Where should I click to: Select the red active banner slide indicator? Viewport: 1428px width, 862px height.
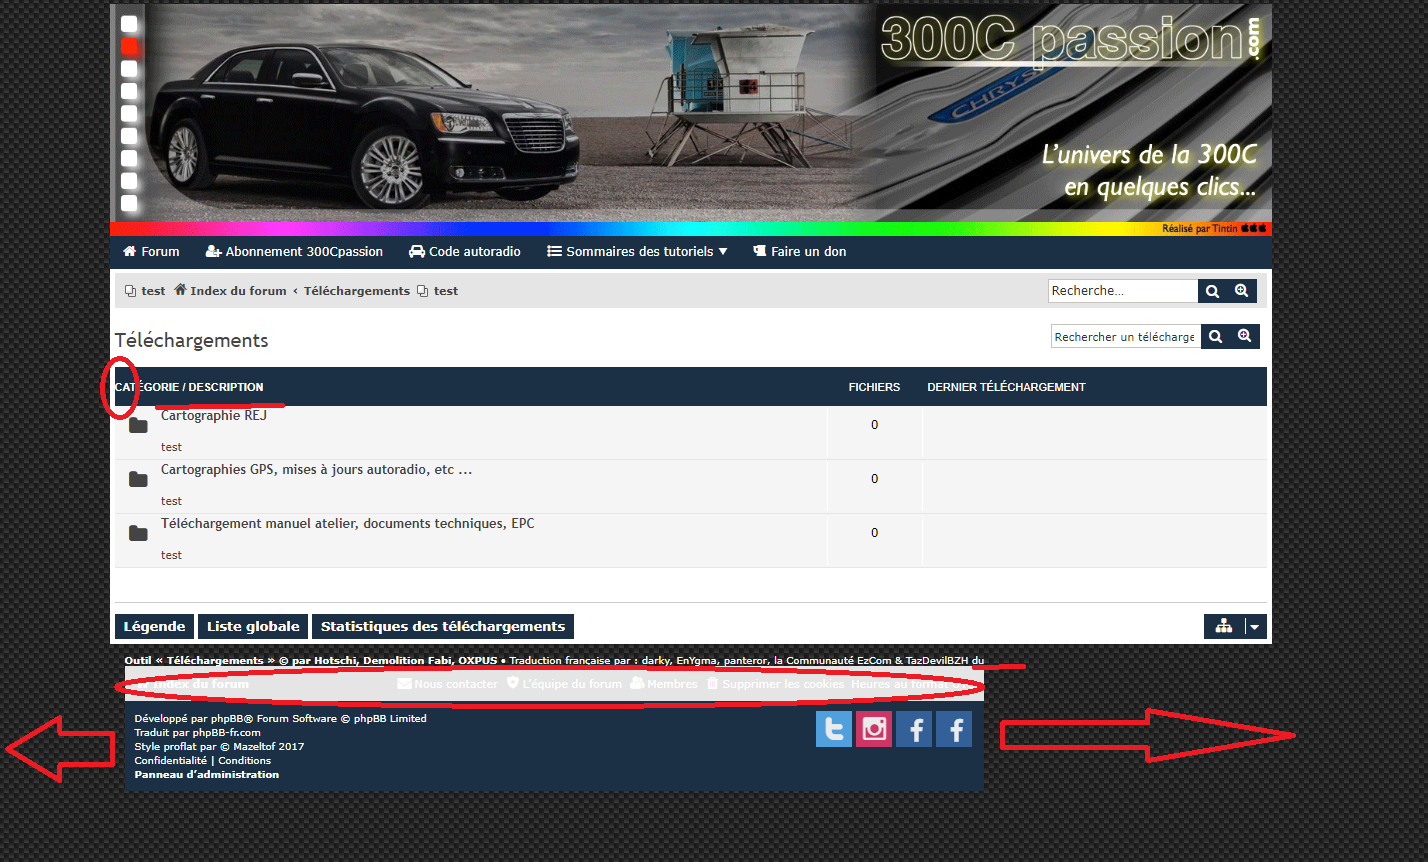[x=129, y=46]
